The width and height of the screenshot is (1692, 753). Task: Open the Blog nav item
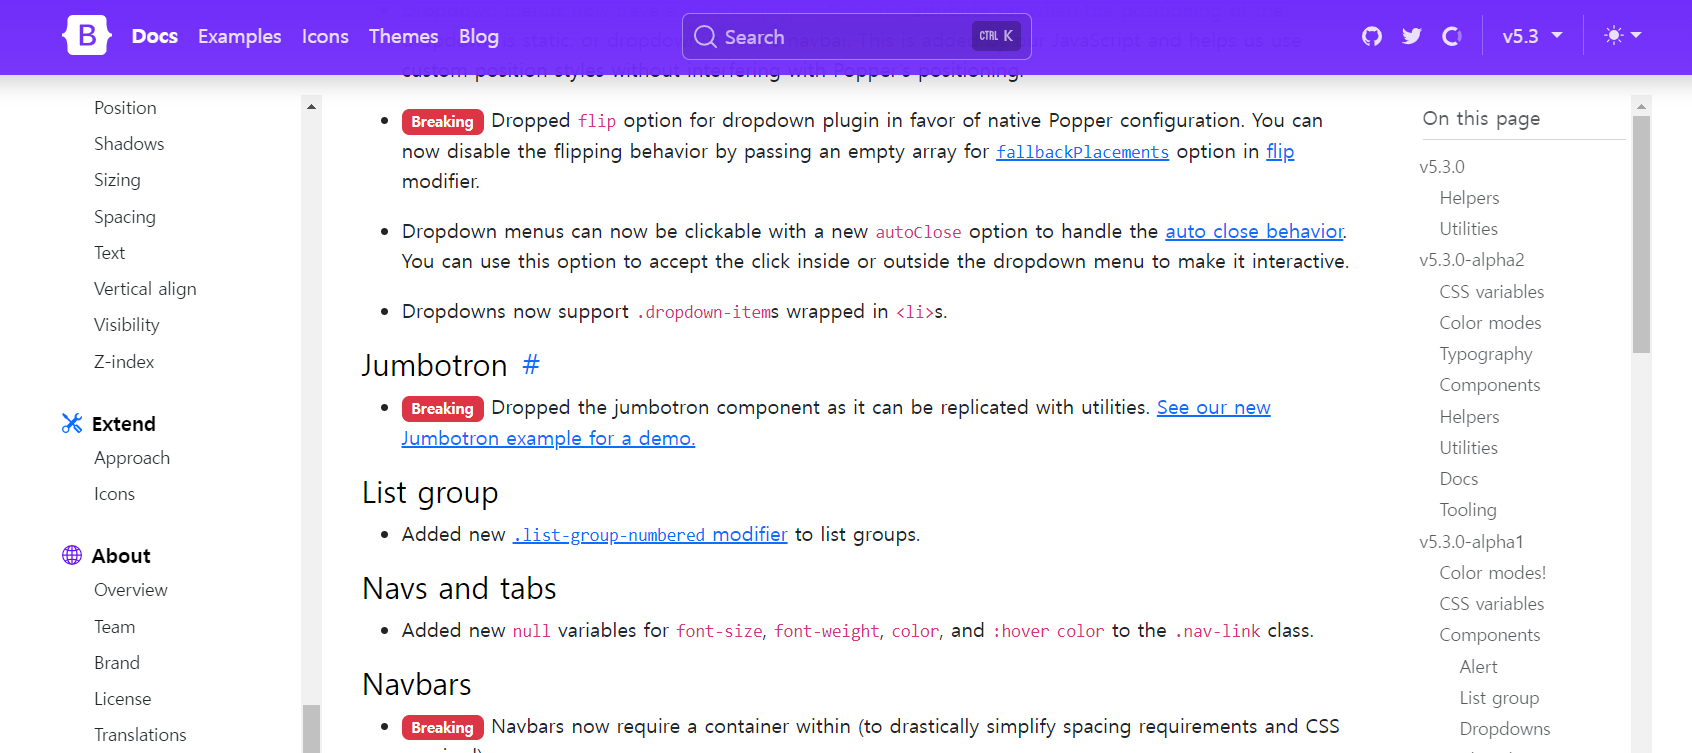(479, 36)
